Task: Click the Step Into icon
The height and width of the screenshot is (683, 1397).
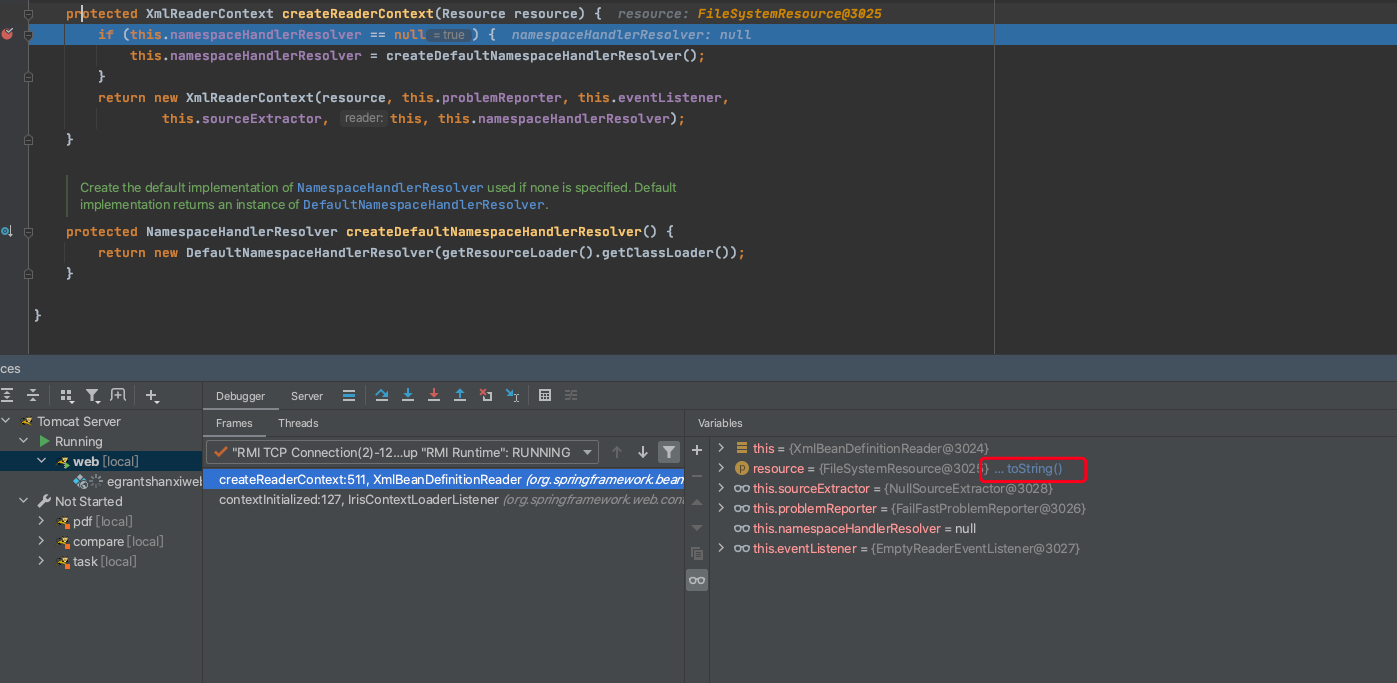Action: click(x=407, y=395)
